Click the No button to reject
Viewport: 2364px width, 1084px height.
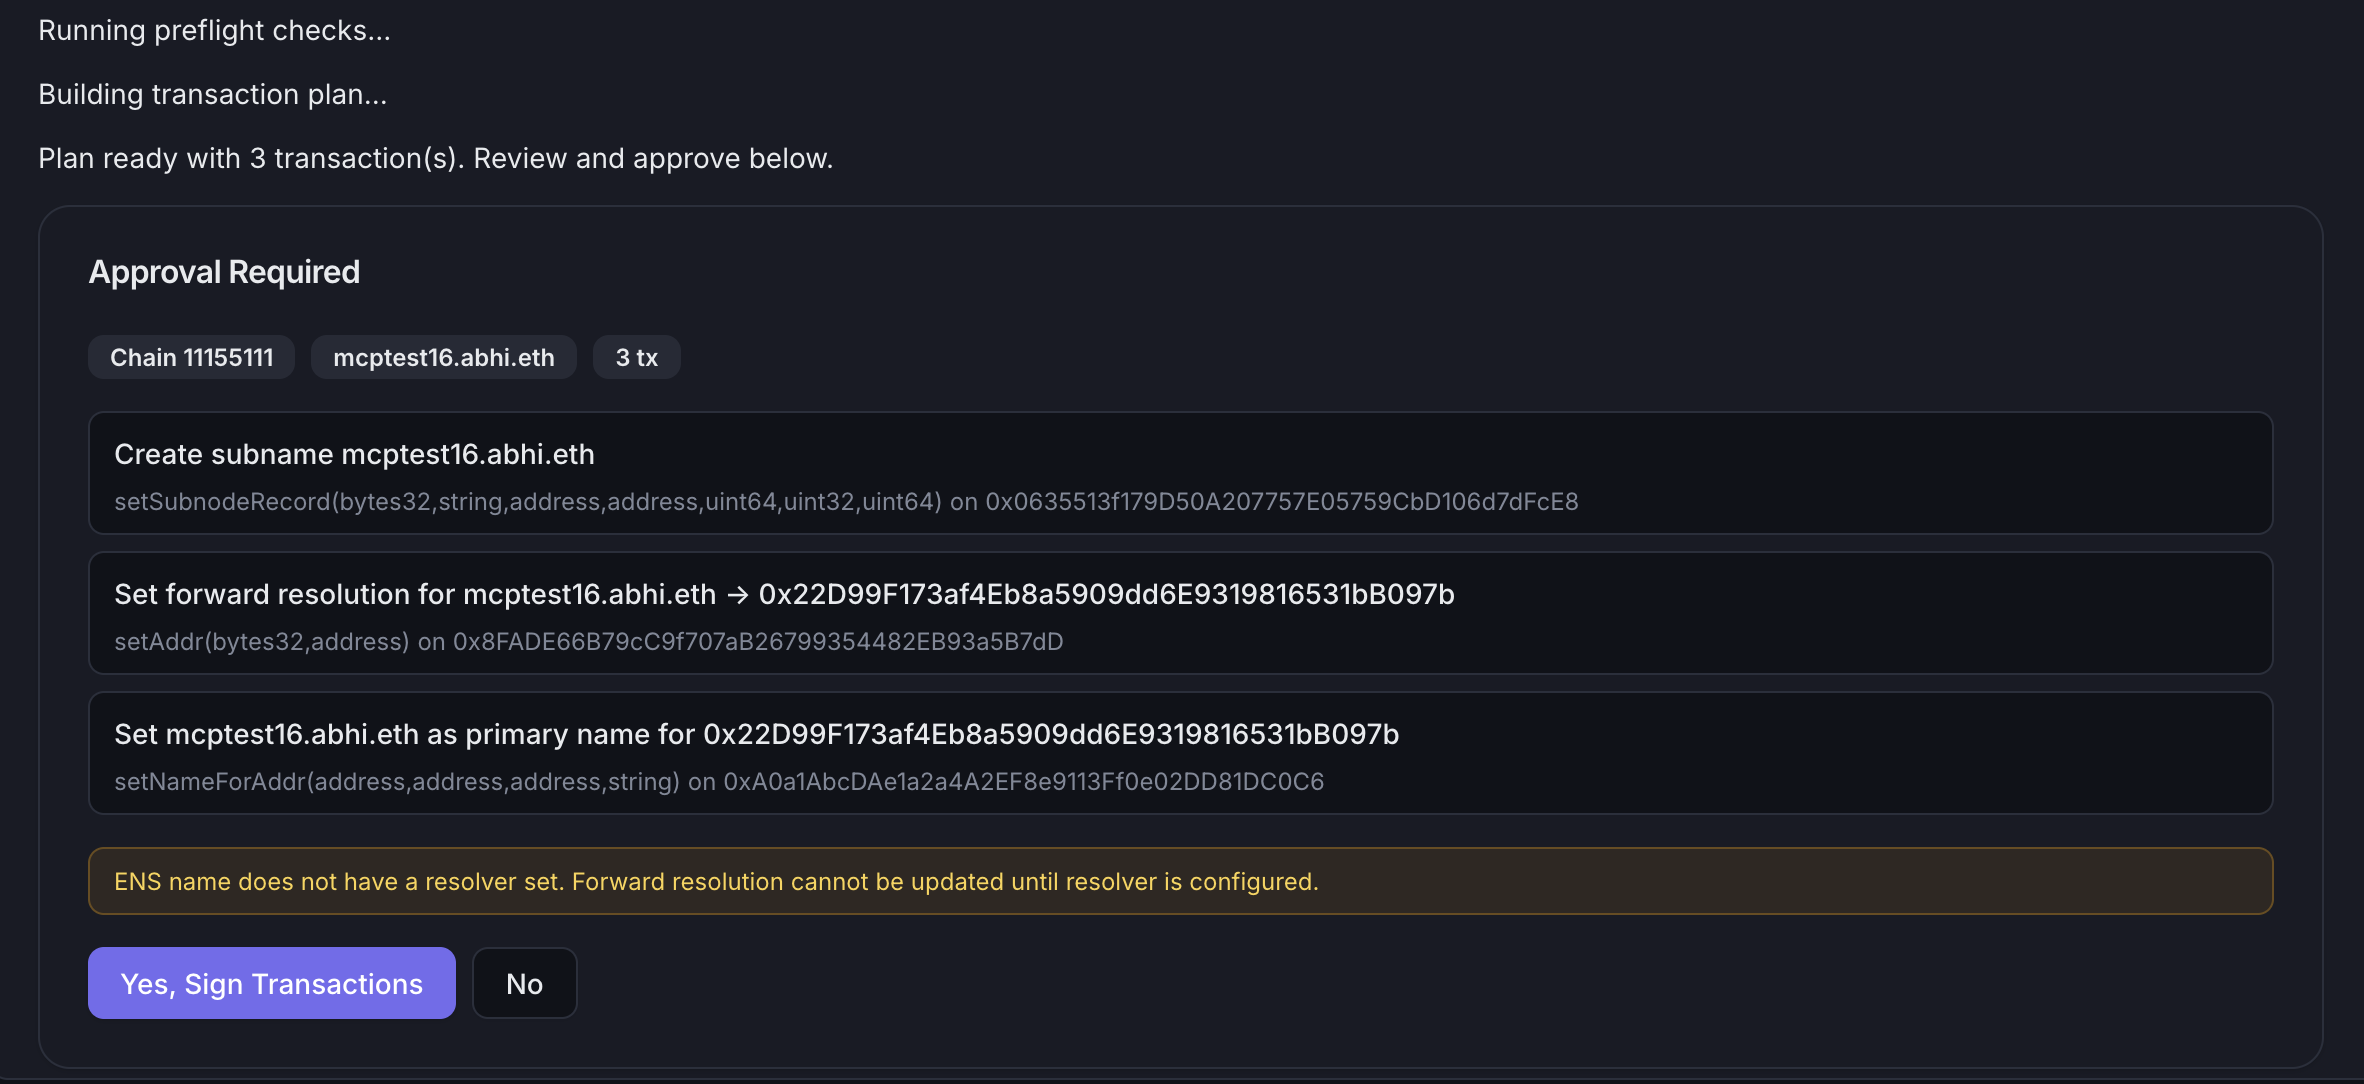[524, 983]
